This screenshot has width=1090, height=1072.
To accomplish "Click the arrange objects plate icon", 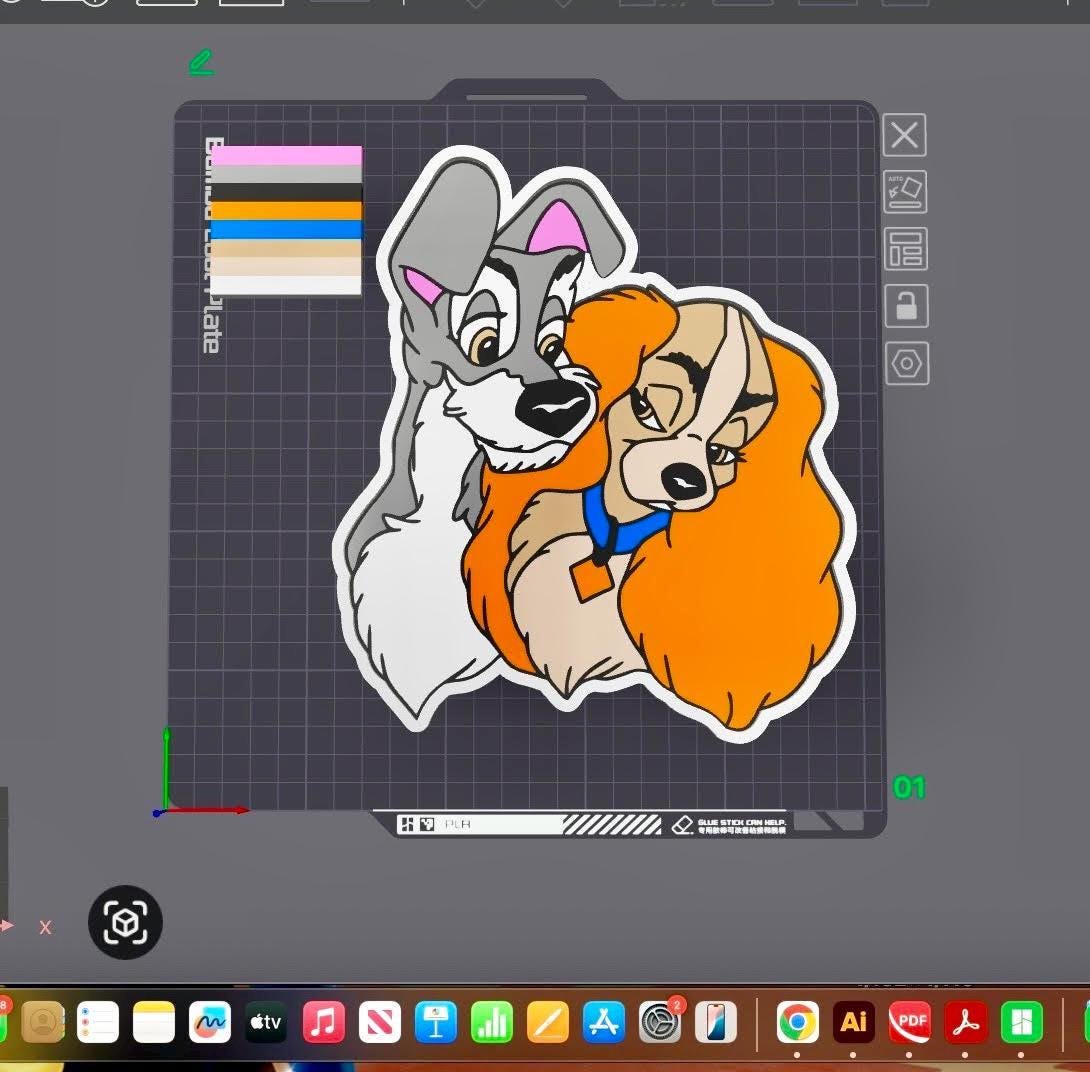I will pos(906,249).
